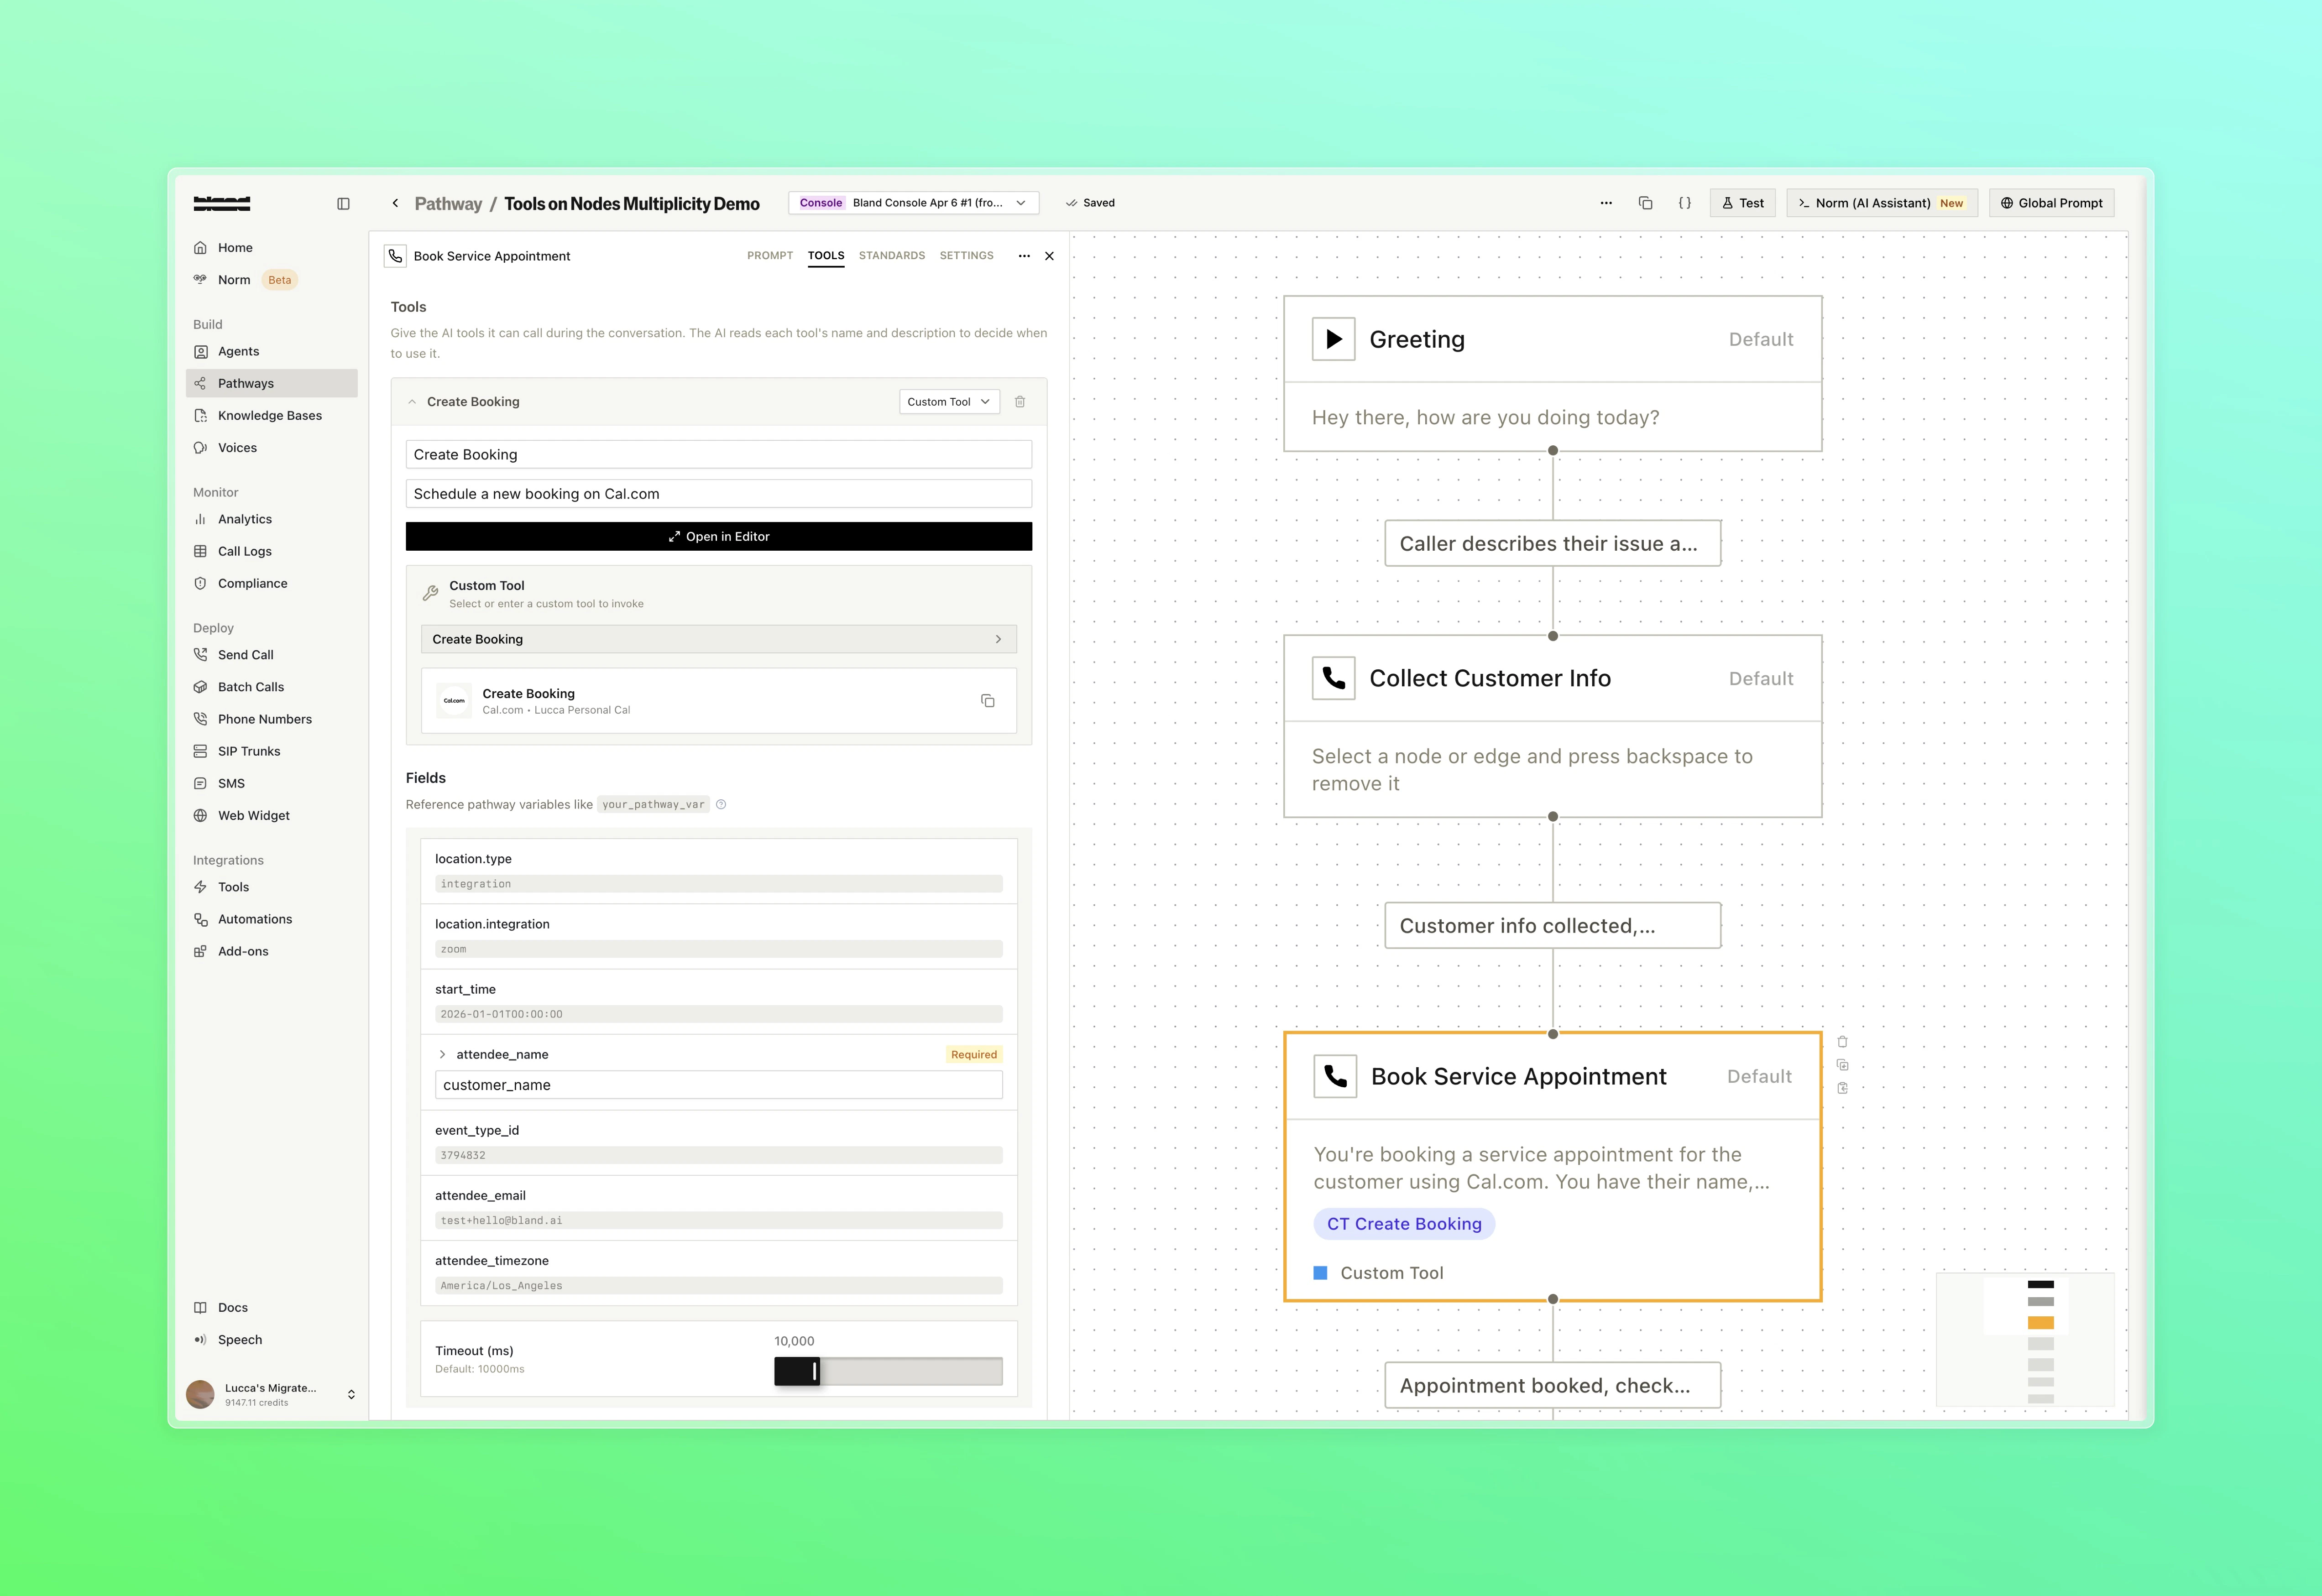Toggle the sidebar collapse icon
This screenshot has width=2322, height=1596.
pyautogui.click(x=344, y=203)
